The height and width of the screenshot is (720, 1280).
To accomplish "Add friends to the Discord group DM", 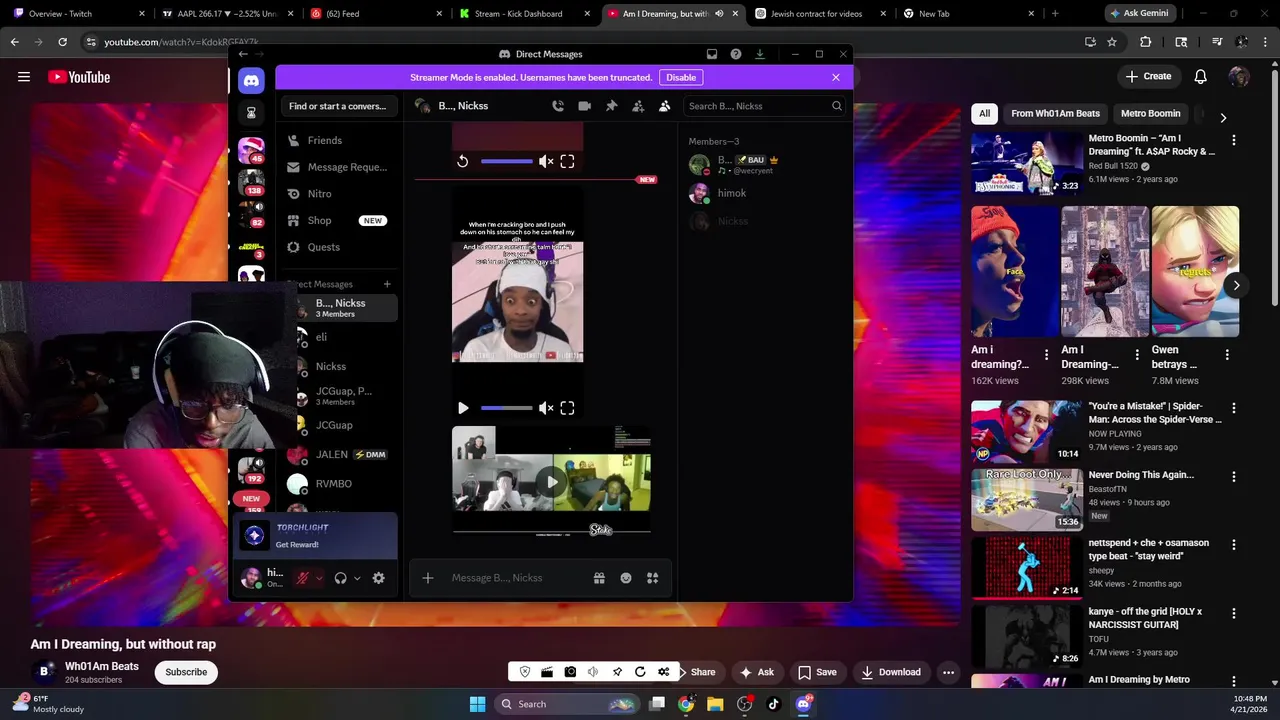I will tap(638, 106).
